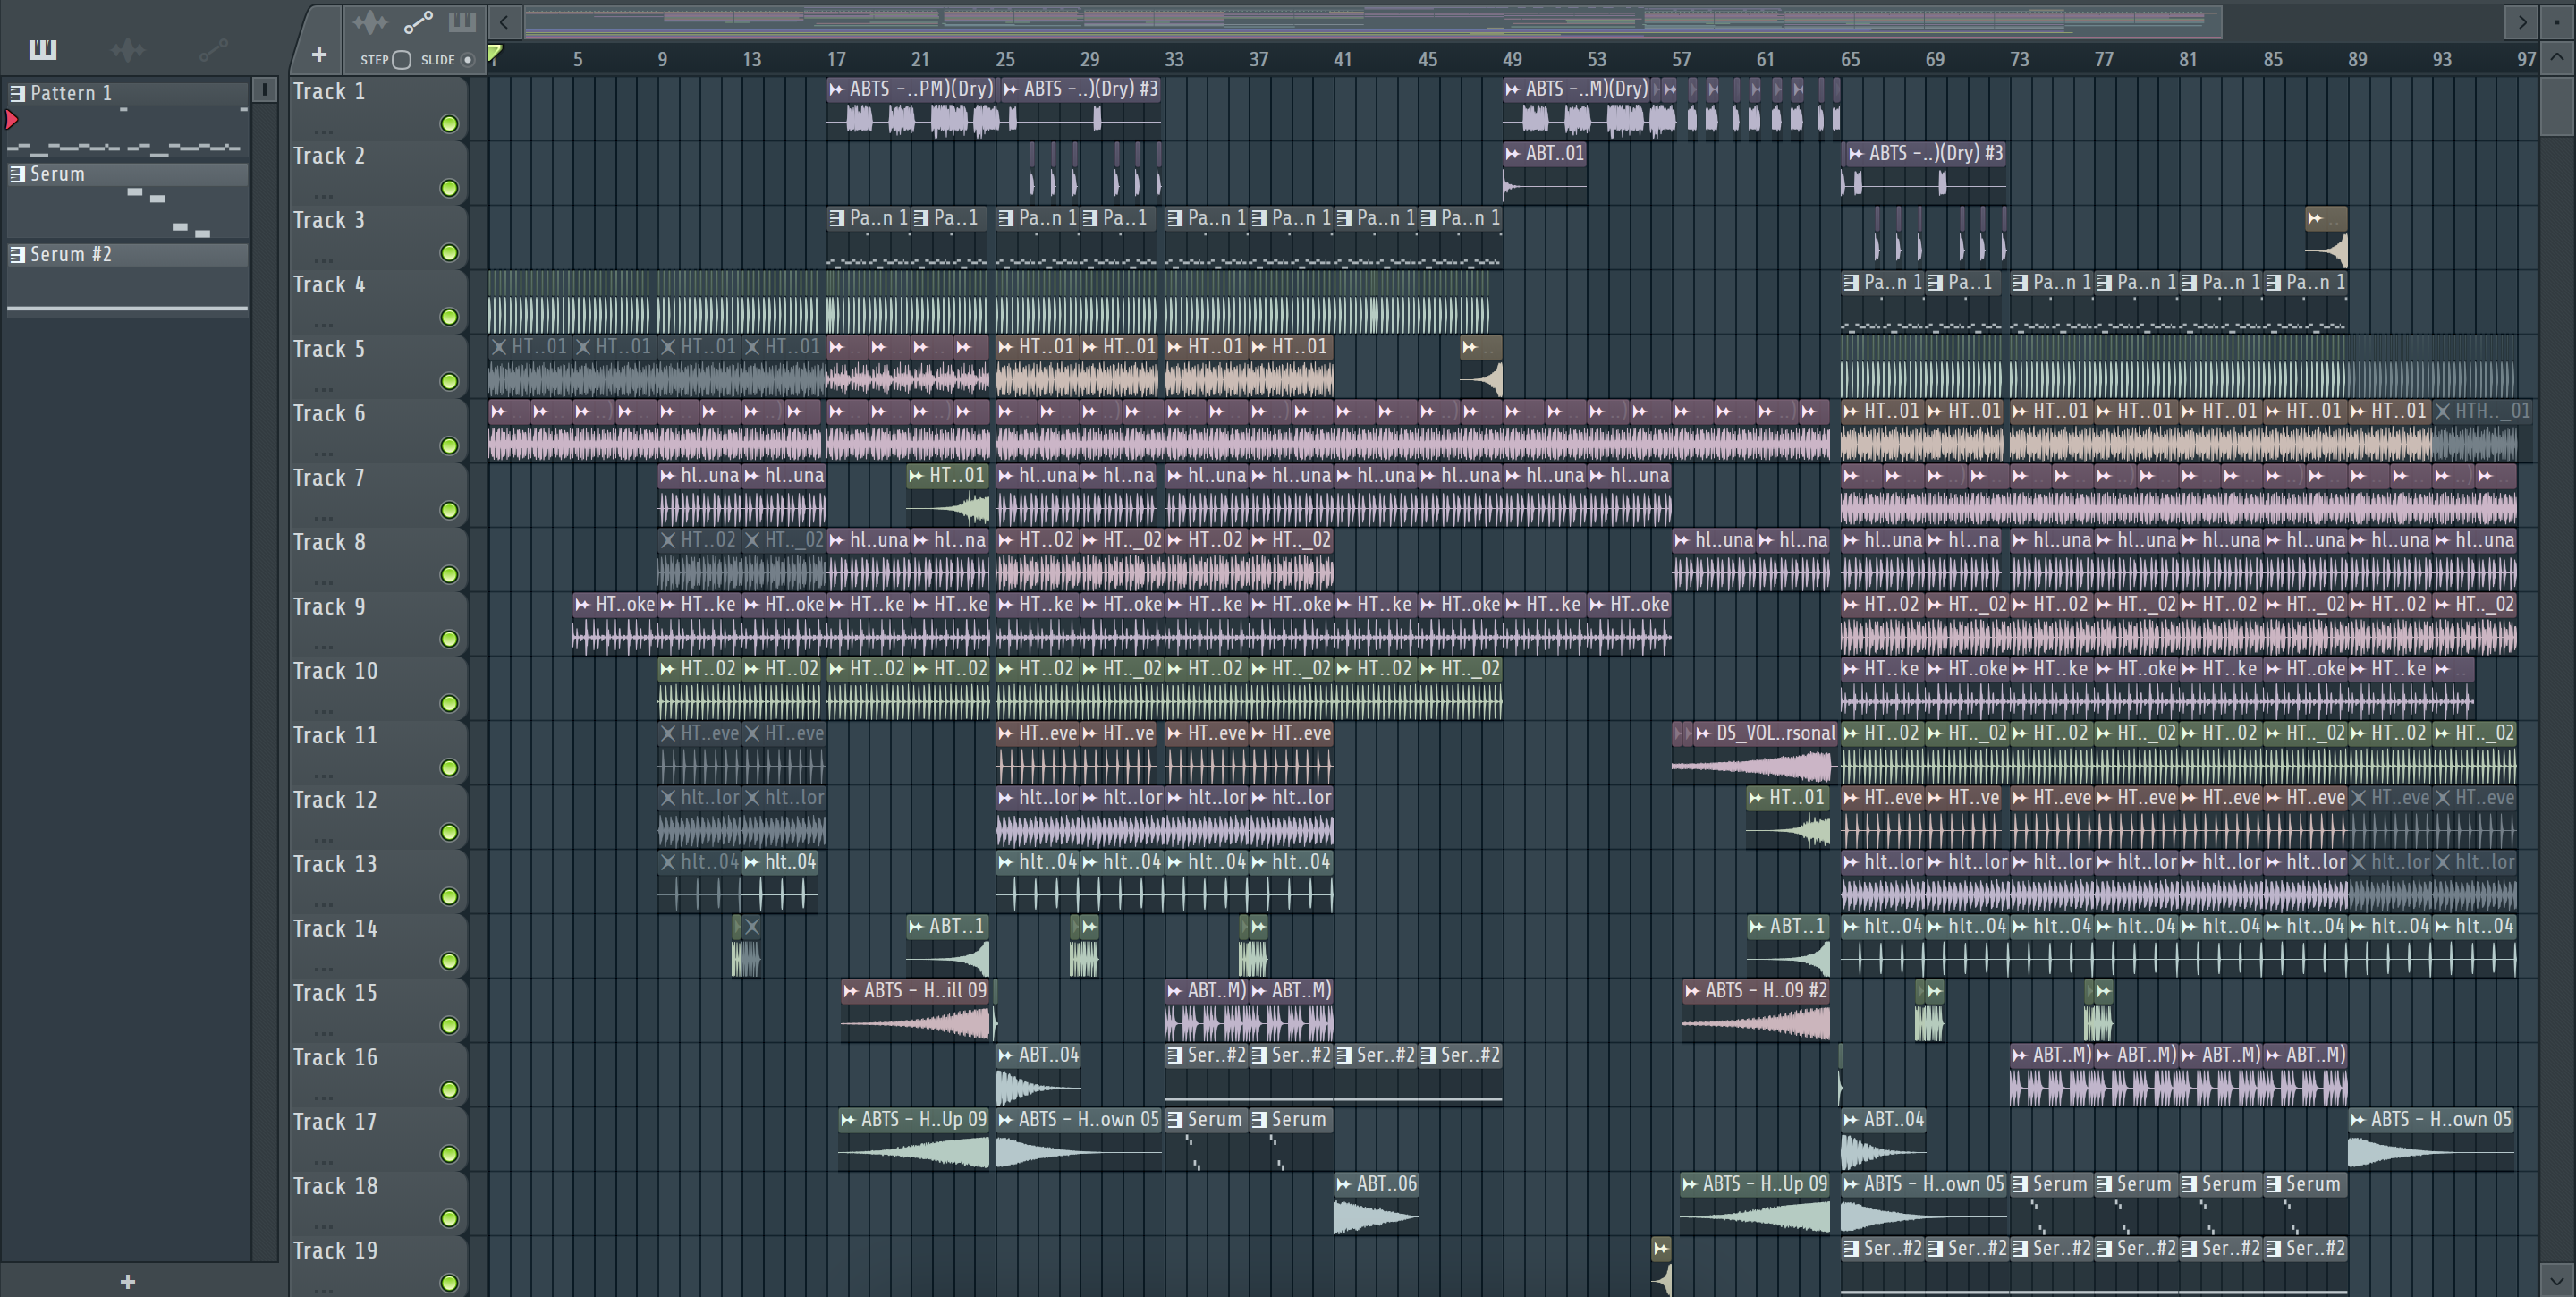This screenshot has height=1297, width=2576.
Task: Open menu of ABTS -..(Dry) #3 clip on Track 2
Action: pyautogui.click(x=1856, y=154)
